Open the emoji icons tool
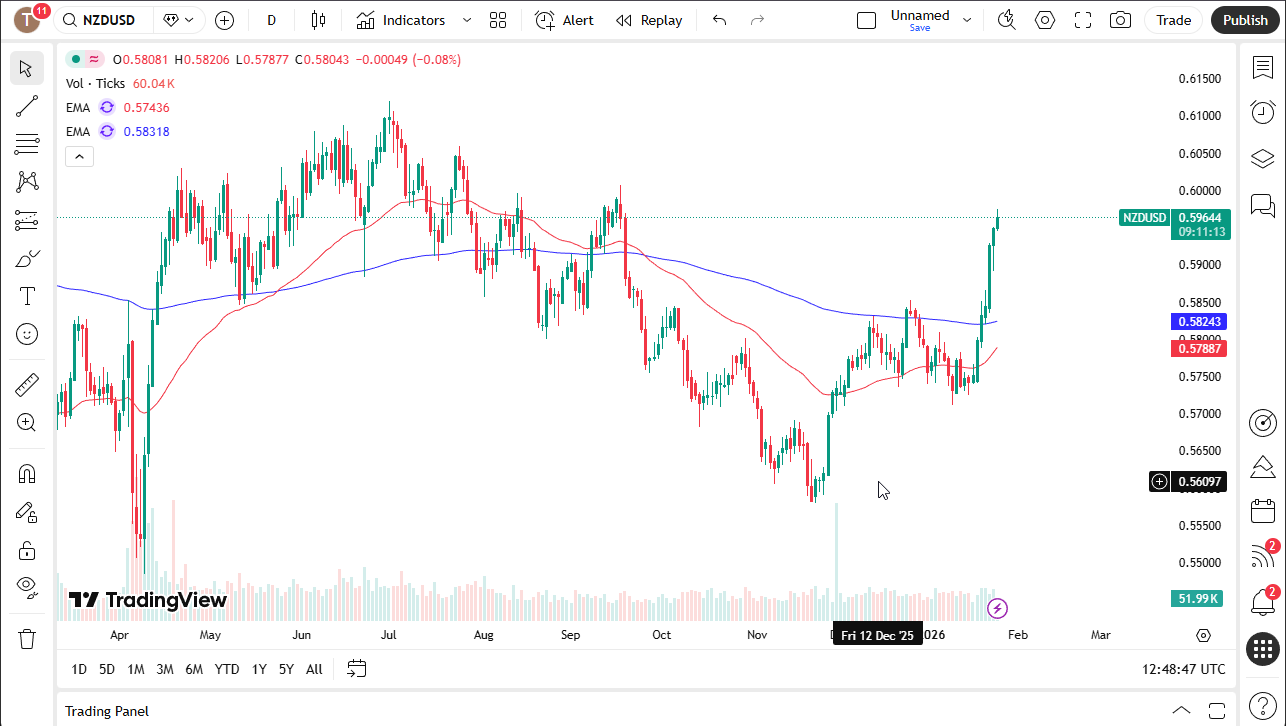The height and width of the screenshot is (726, 1286). 27,334
